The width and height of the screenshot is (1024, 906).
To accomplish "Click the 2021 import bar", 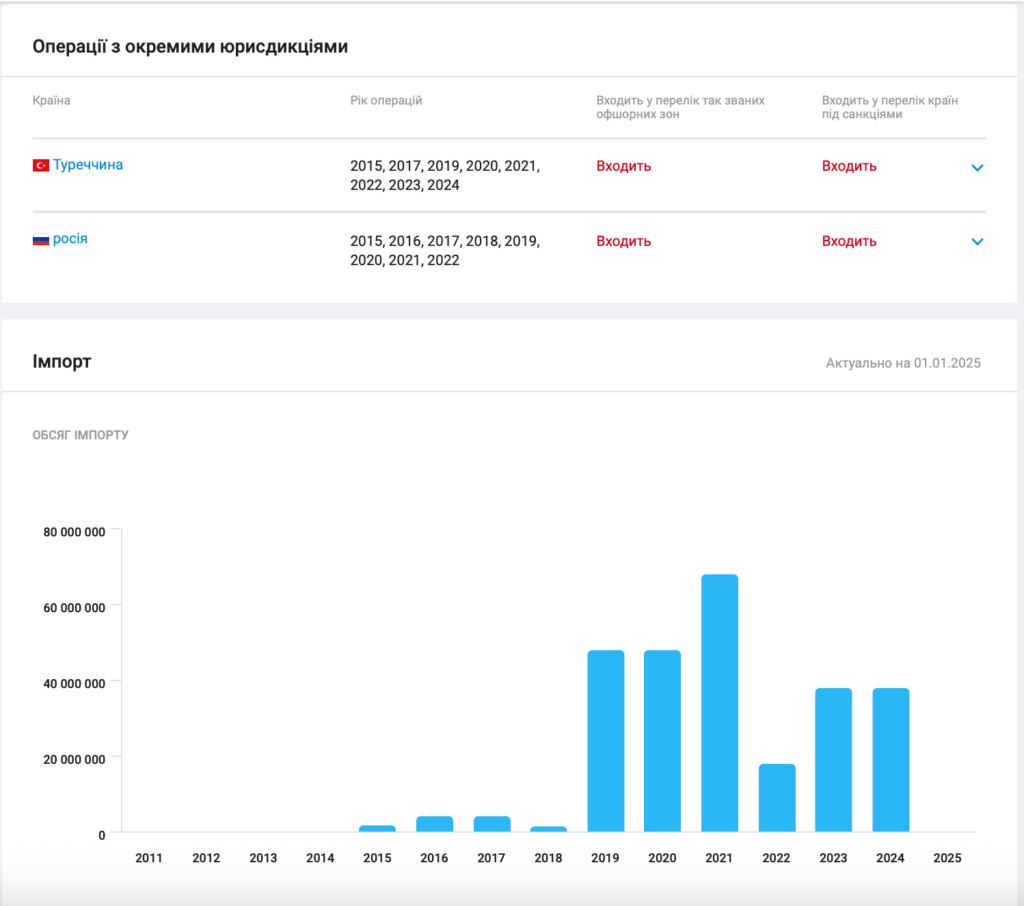I will click(x=719, y=703).
